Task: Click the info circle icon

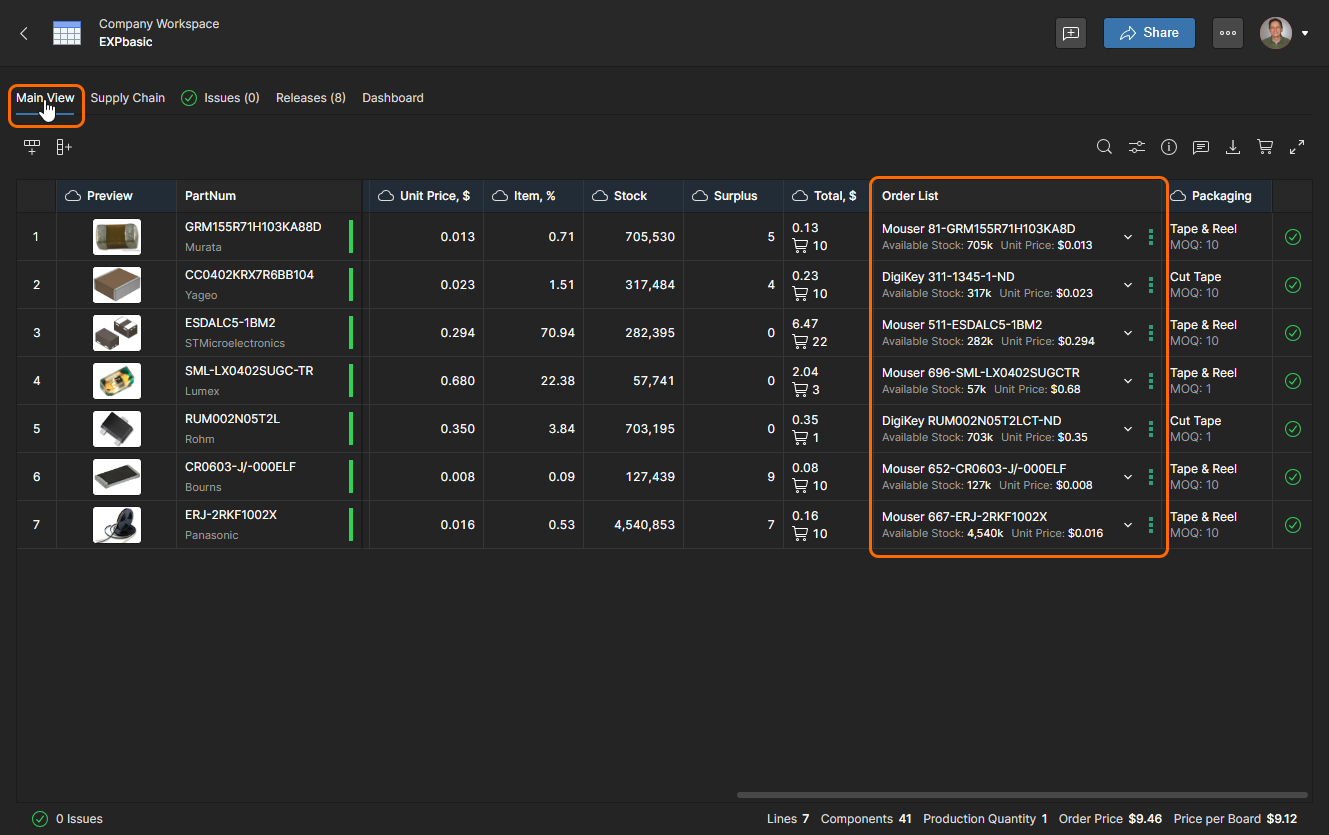Action: pos(1169,147)
